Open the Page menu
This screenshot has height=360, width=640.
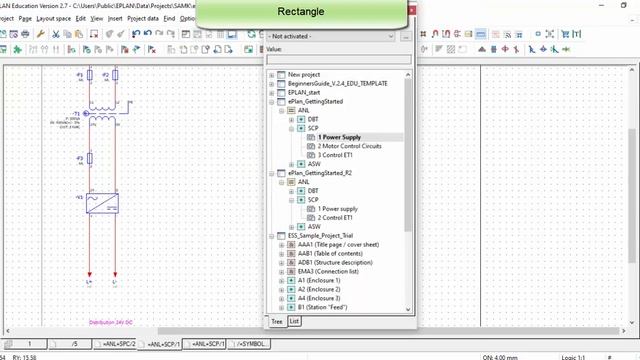pos(25,18)
